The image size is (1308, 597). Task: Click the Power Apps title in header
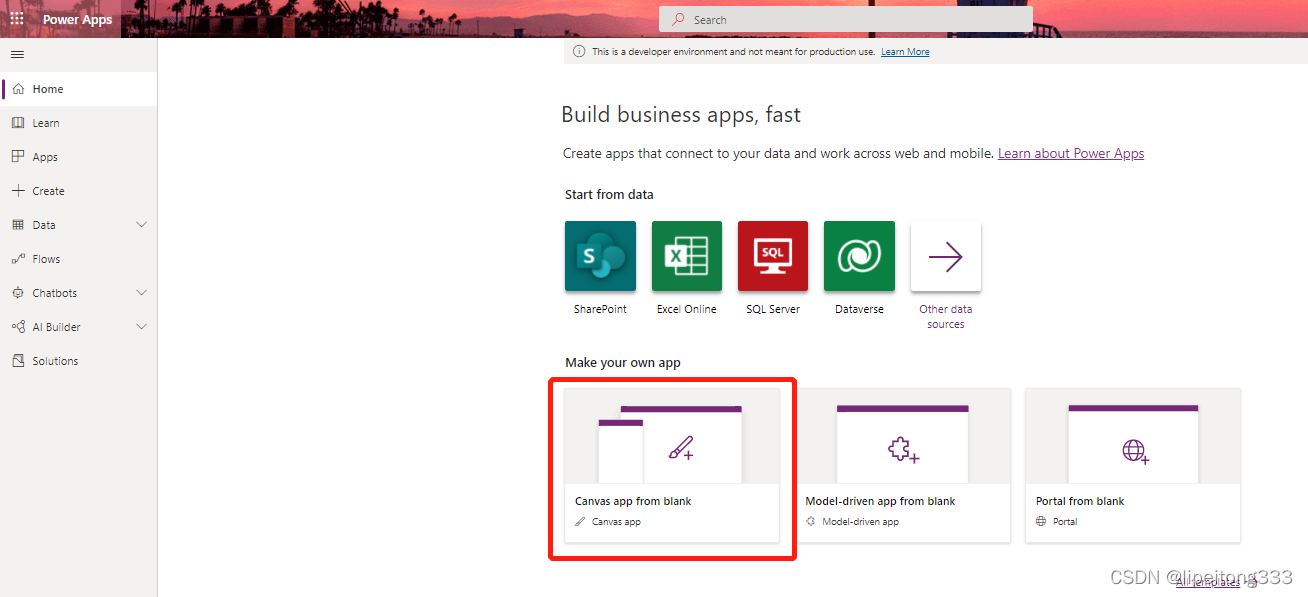tap(77, 20)
